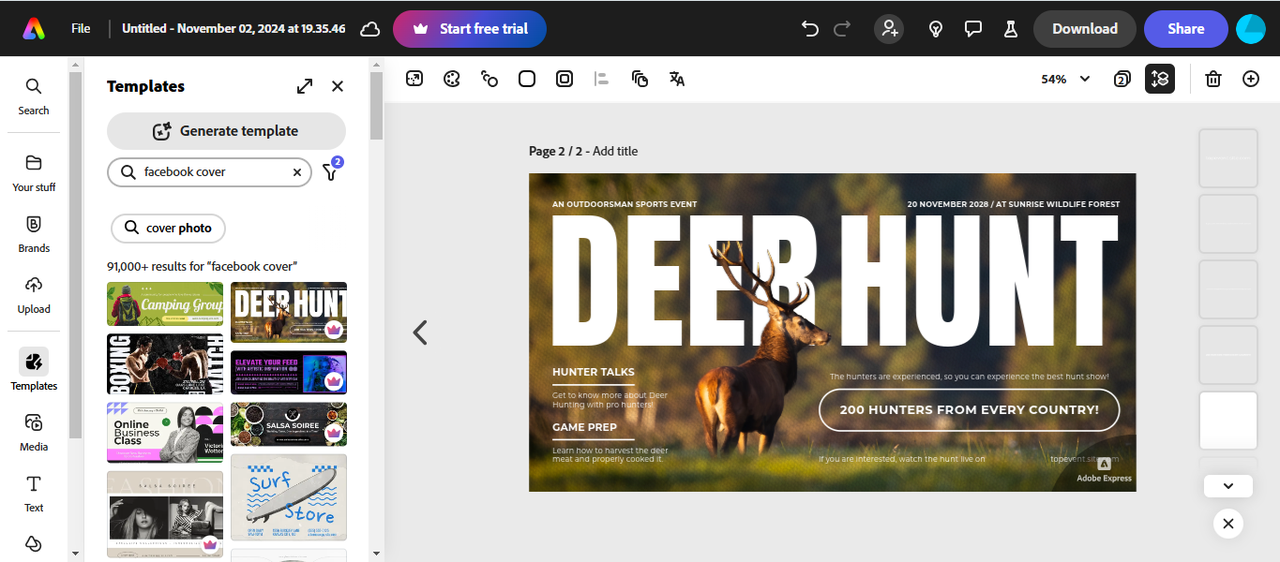Screen dimensions: 1280x562
Task: Click the resize tool in canvas toolbar
Action: click(414, 79)
